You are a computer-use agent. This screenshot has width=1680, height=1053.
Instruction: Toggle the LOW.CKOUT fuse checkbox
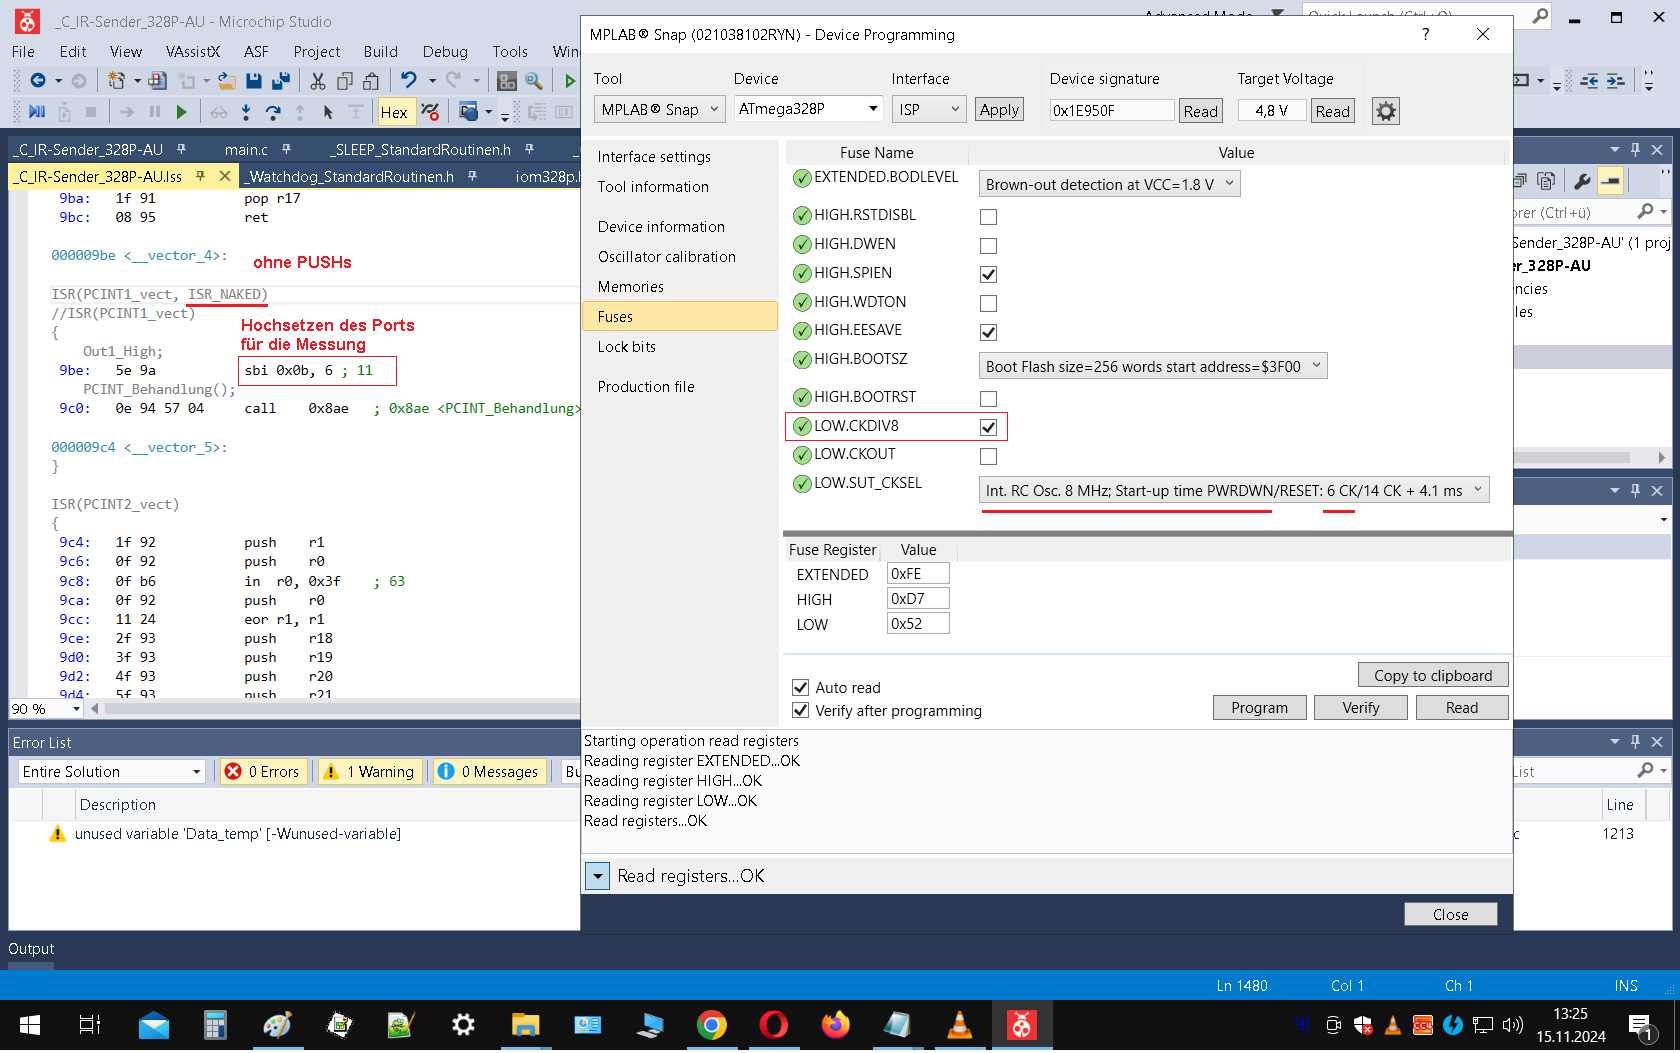(x=988, y=457)
